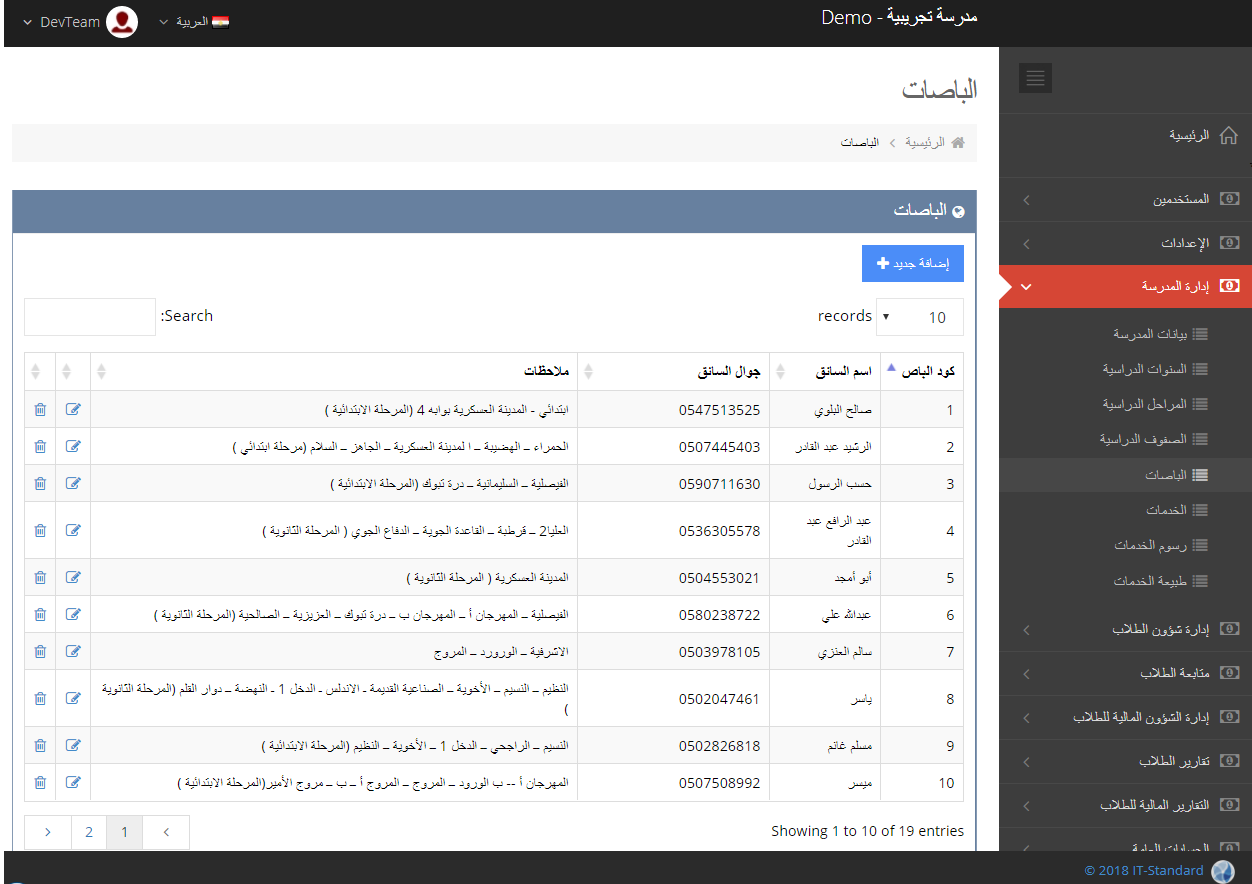Expand the المستخدمين sidebar menu
The width and height of the screenshot is (1252, 884).
(1125, 200)
